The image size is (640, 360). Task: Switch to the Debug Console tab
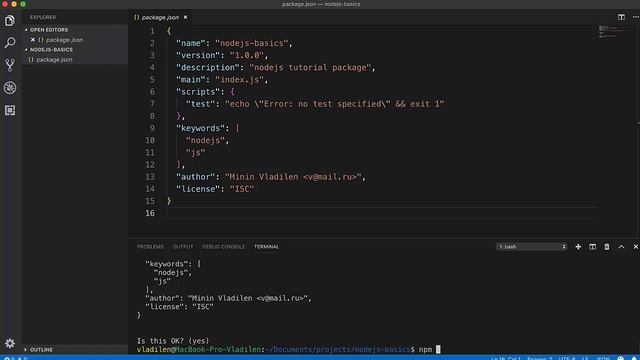(x=224, y=247)
